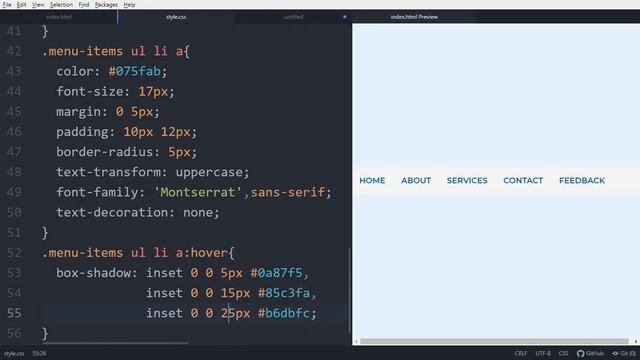Image resolution: width=640 pixels, height=360 pixels.
Task: Click the a:hover selector text
Action: 201,253
